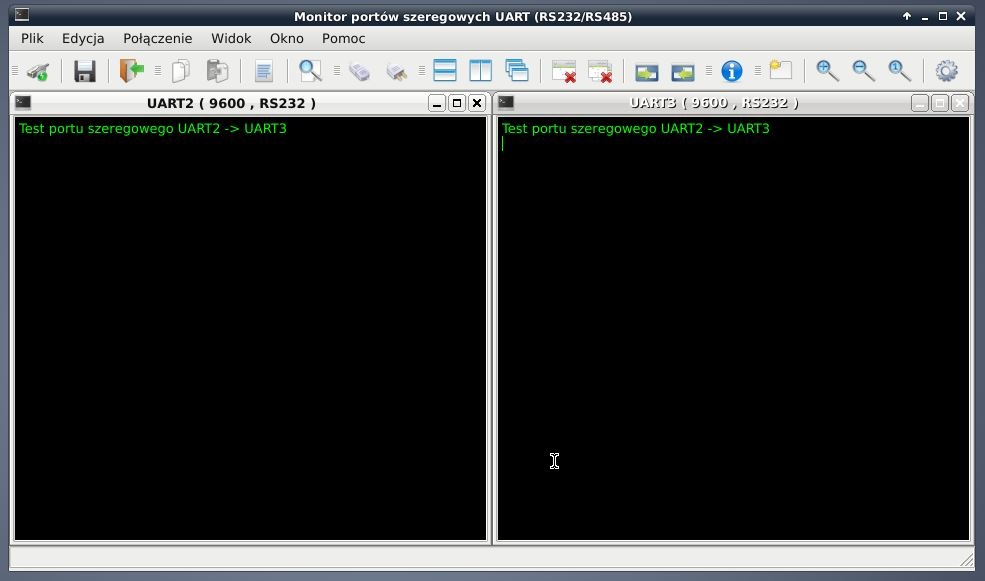Tile windows horizontally via toolbar icon
This screenshot has width=985, height=581.
coord(445,71)
